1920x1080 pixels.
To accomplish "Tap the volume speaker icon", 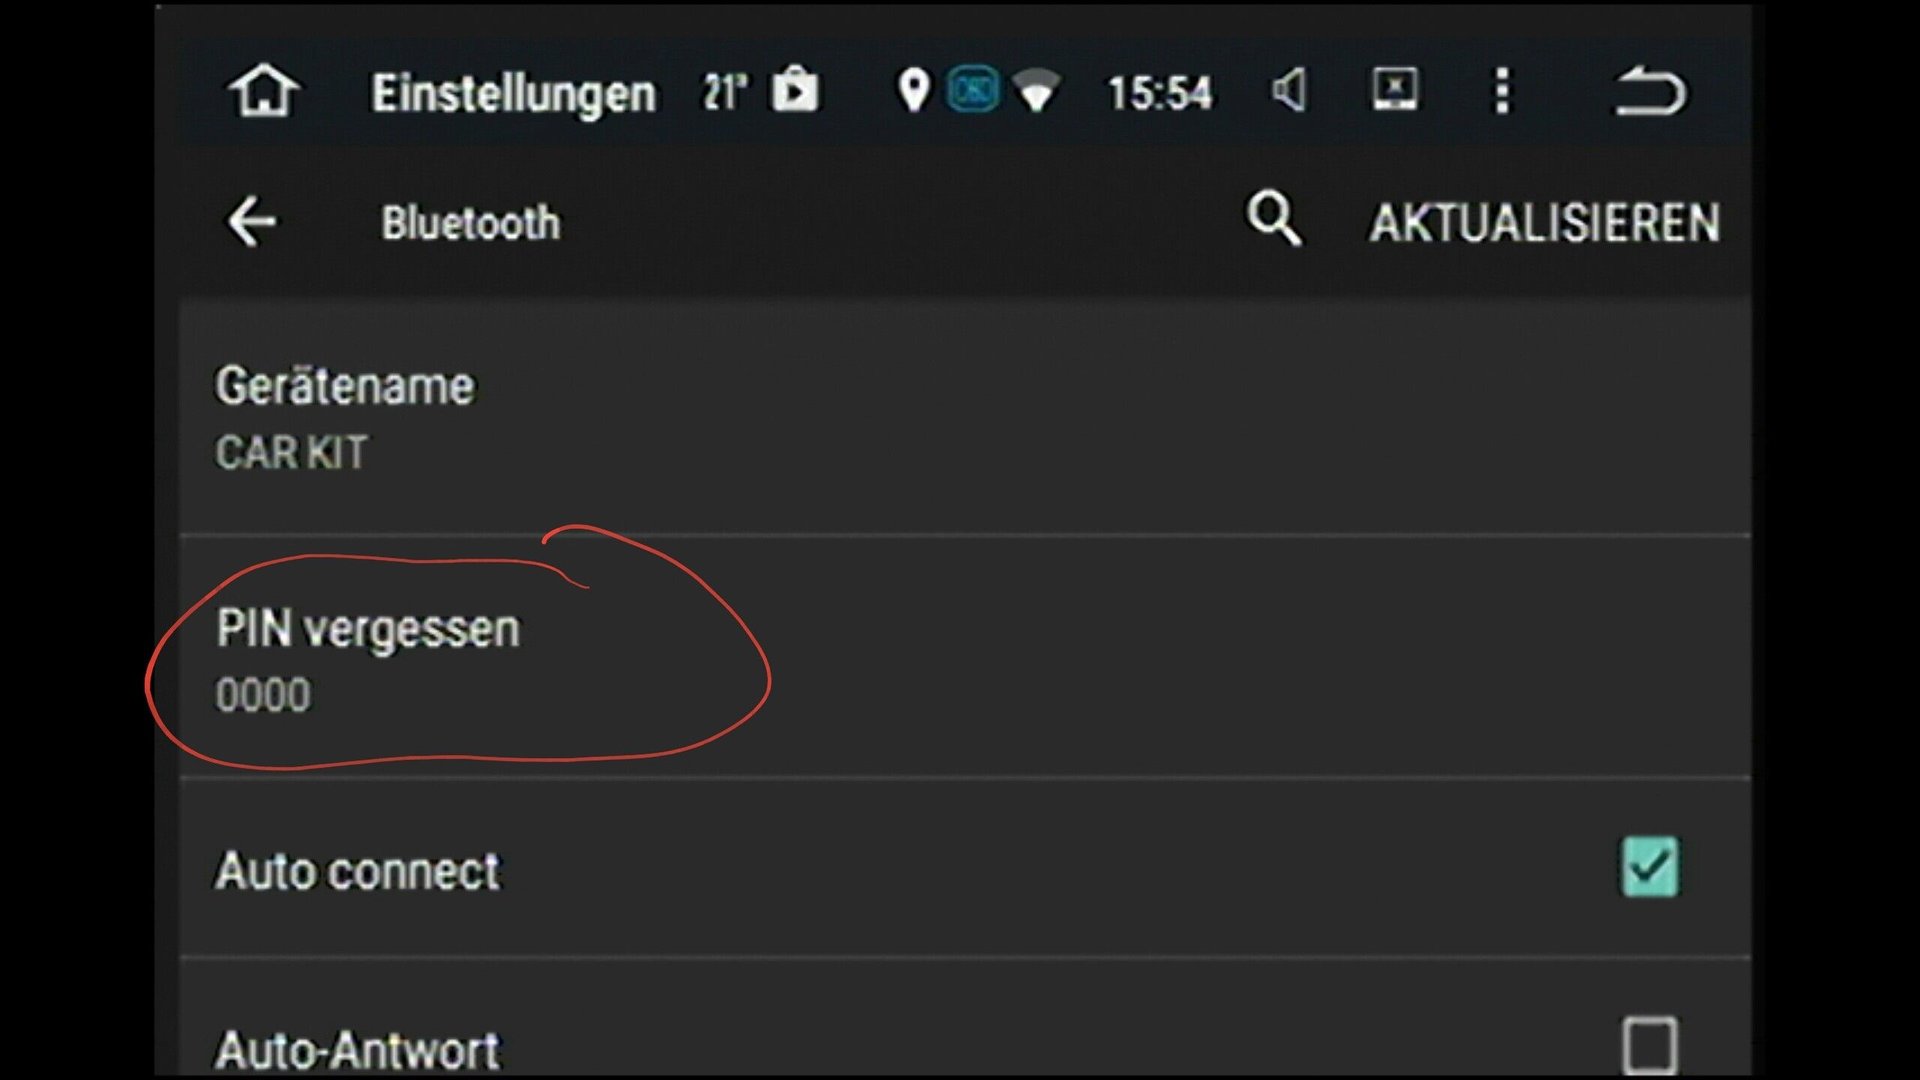I will pos(1289,91).
